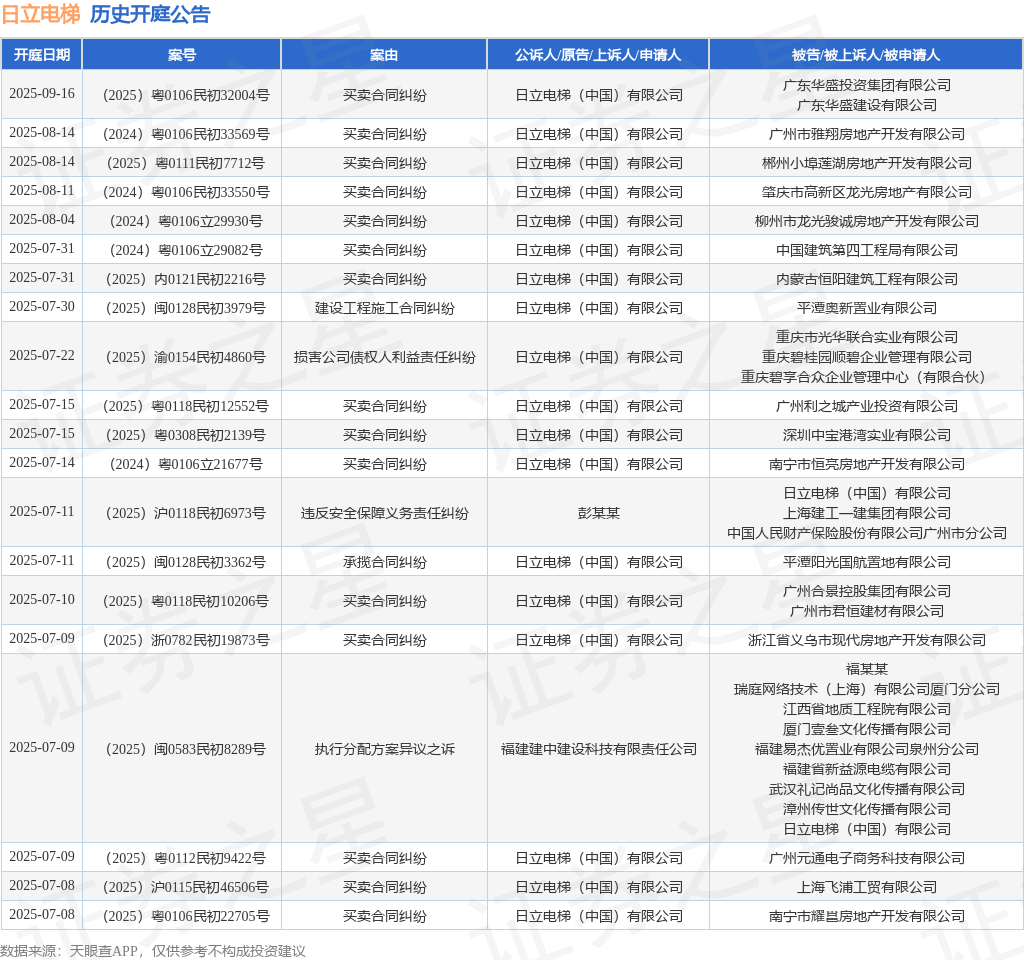Click defendant 中国建筑第四工程局有限公司
This screenshot has width=1024, height=960.
[867, 250]
